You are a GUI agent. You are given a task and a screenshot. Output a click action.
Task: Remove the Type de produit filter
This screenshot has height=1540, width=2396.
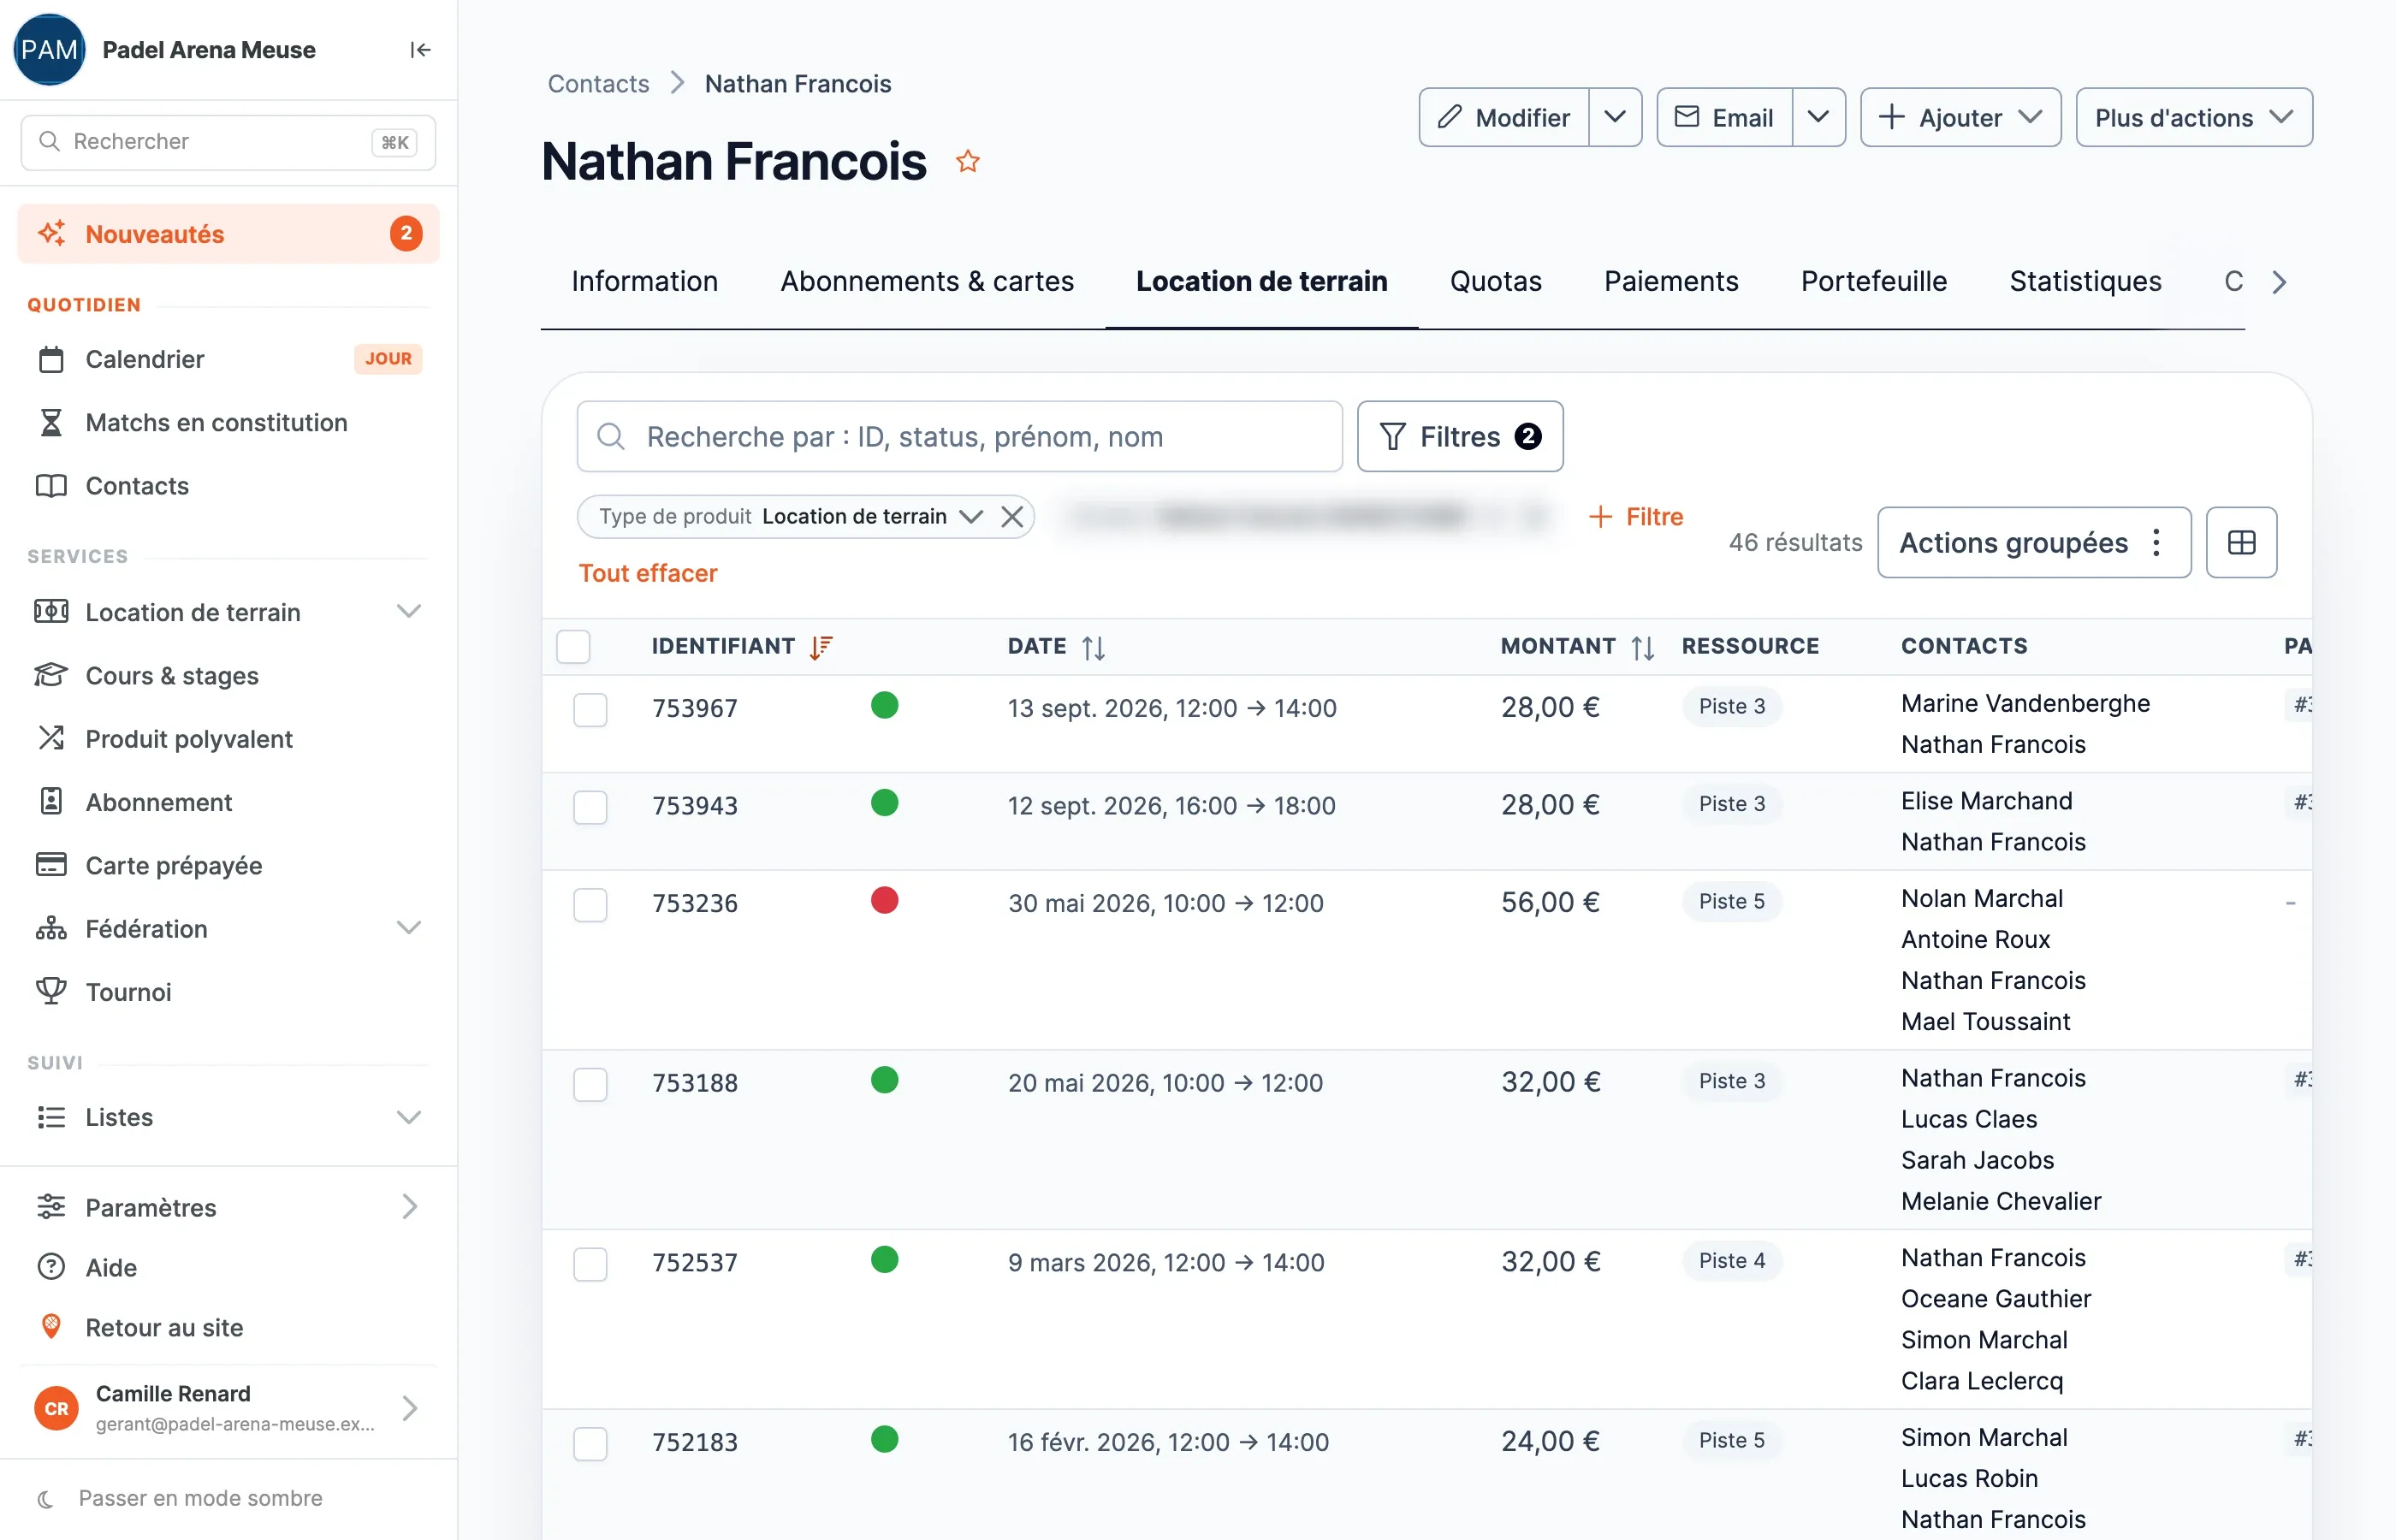pyautogui.click(x=1012, y=516)
